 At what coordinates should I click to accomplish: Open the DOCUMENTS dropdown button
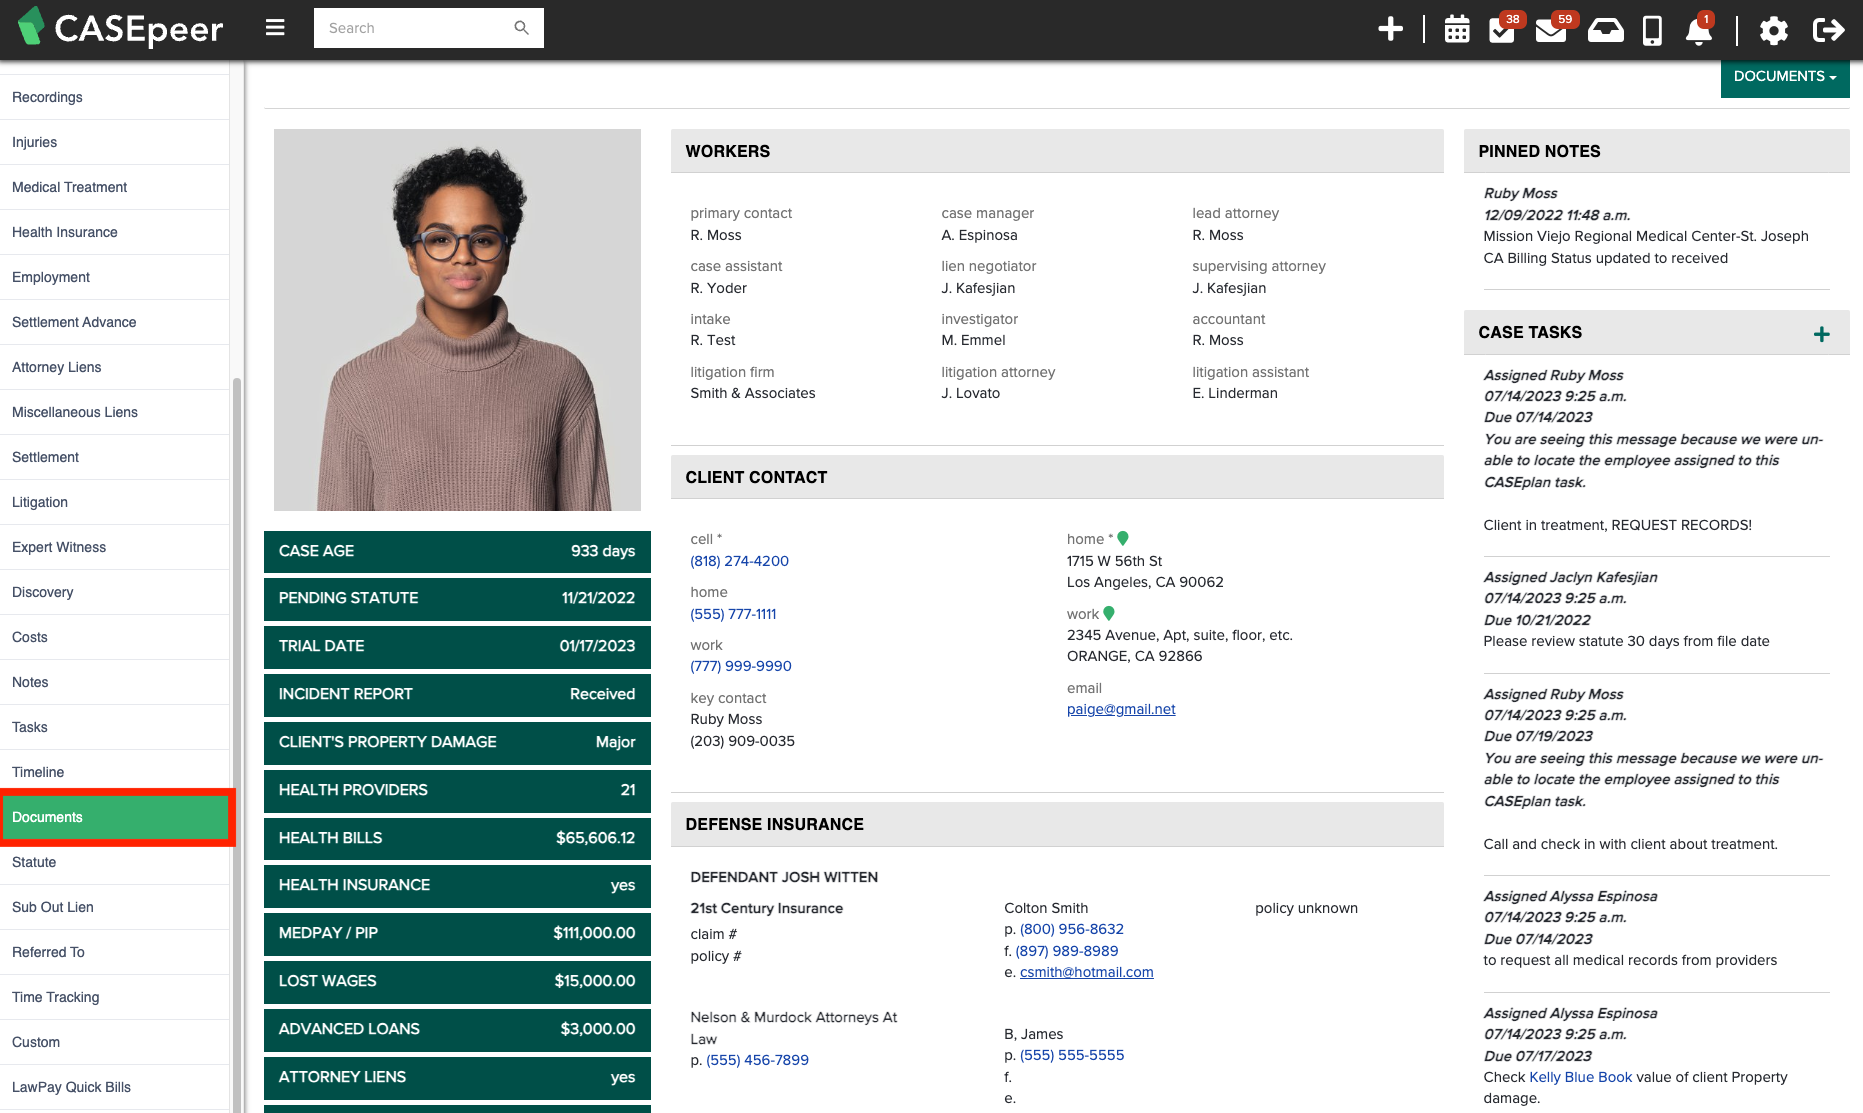[1785, 77]
